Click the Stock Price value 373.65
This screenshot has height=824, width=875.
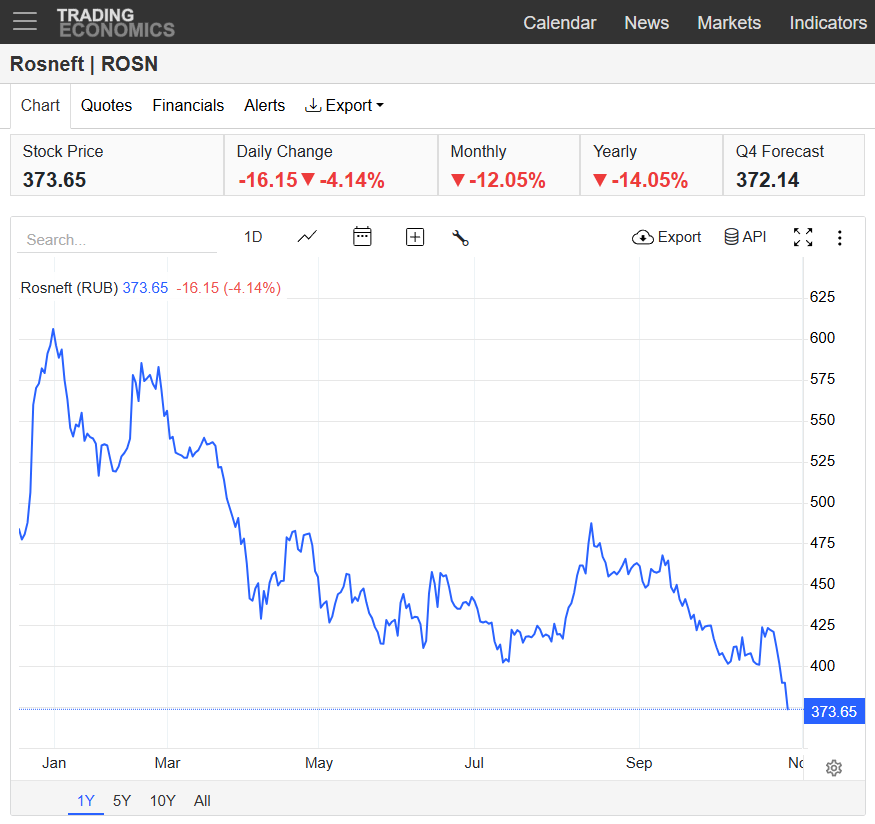coord(54,180)
